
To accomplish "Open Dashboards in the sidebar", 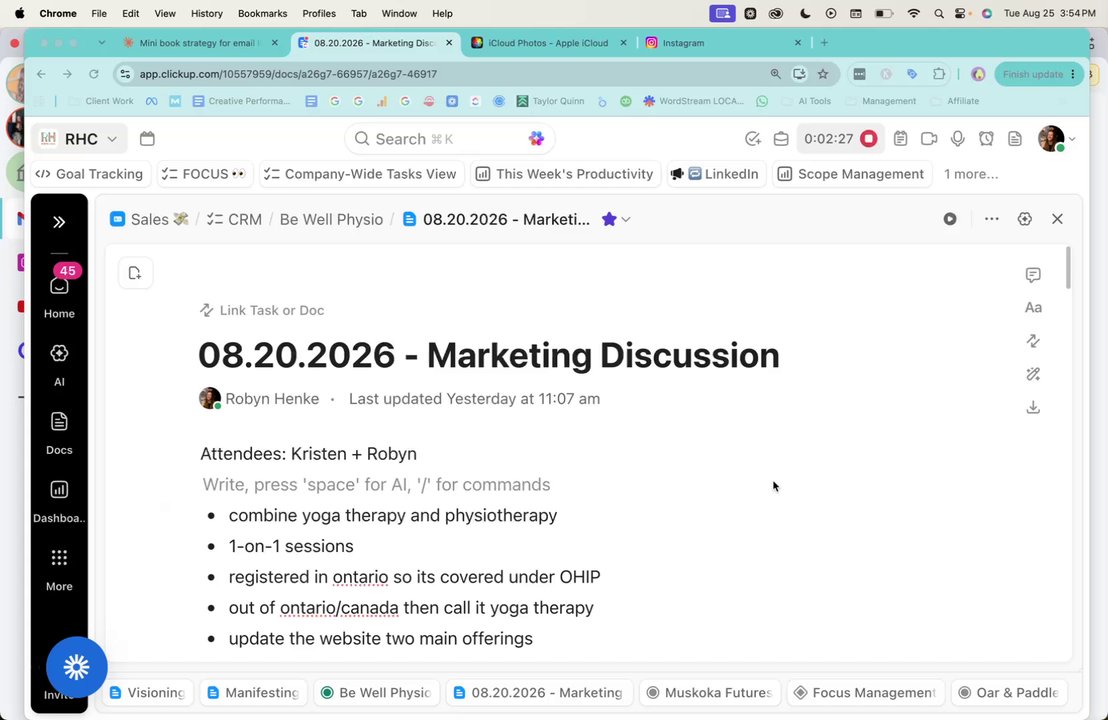I will click(59, 502).
